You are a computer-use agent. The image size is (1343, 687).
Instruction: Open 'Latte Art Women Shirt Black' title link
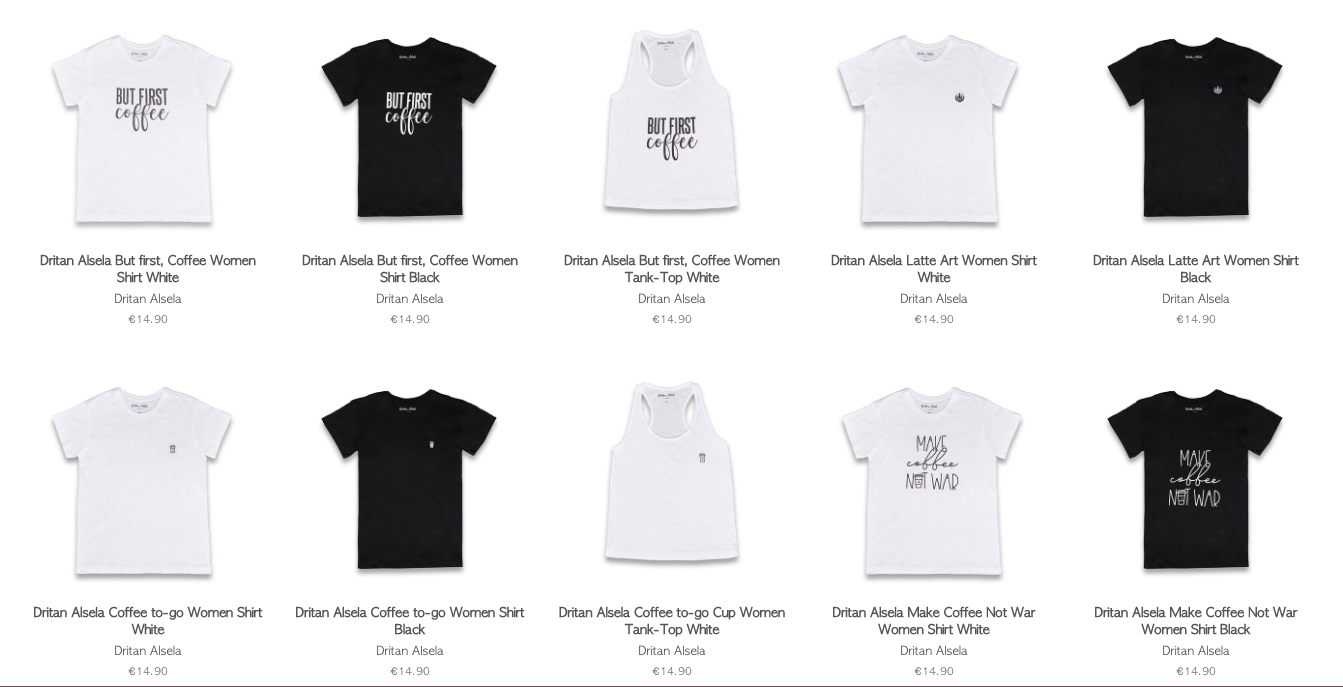coord(1196,269)
